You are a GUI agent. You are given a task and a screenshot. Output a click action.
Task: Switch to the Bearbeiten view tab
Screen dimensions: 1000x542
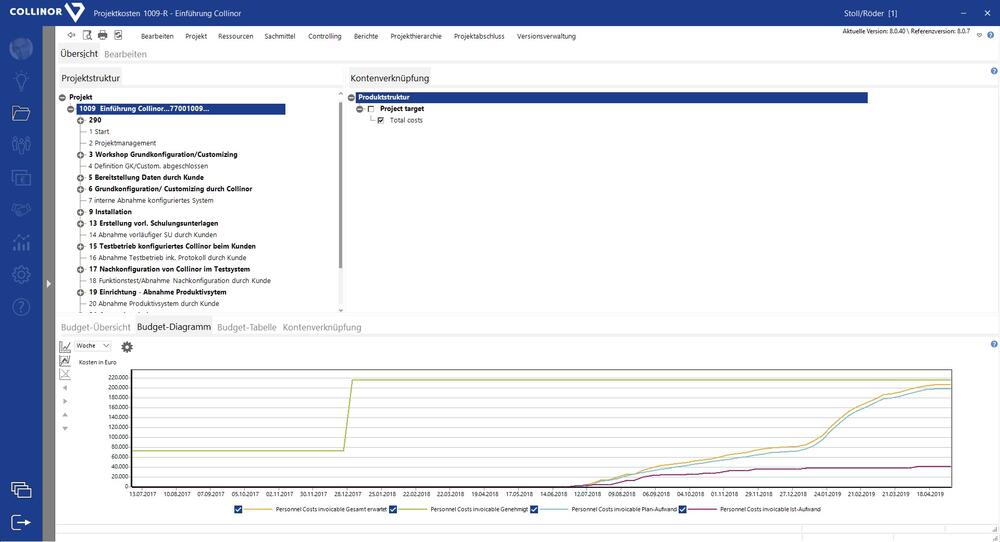pyautogui.click(x=125, y=54)
